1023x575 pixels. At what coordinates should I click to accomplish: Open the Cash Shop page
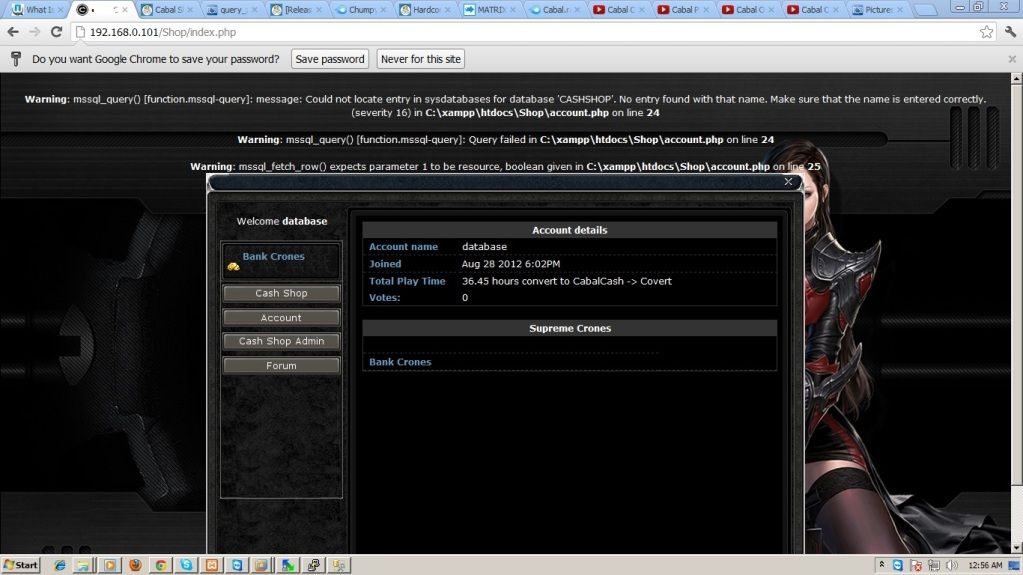281,293
